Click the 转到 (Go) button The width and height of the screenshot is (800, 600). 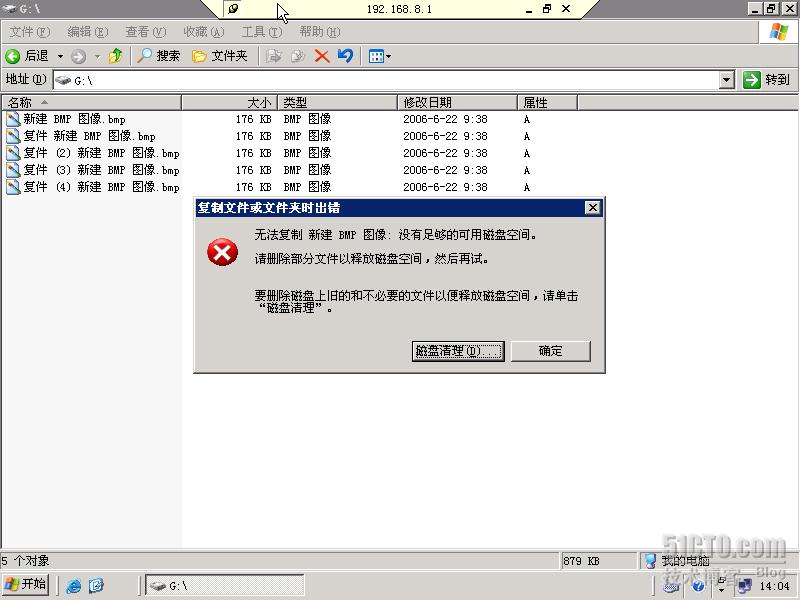pyautogui.click(x=767, y=80)
